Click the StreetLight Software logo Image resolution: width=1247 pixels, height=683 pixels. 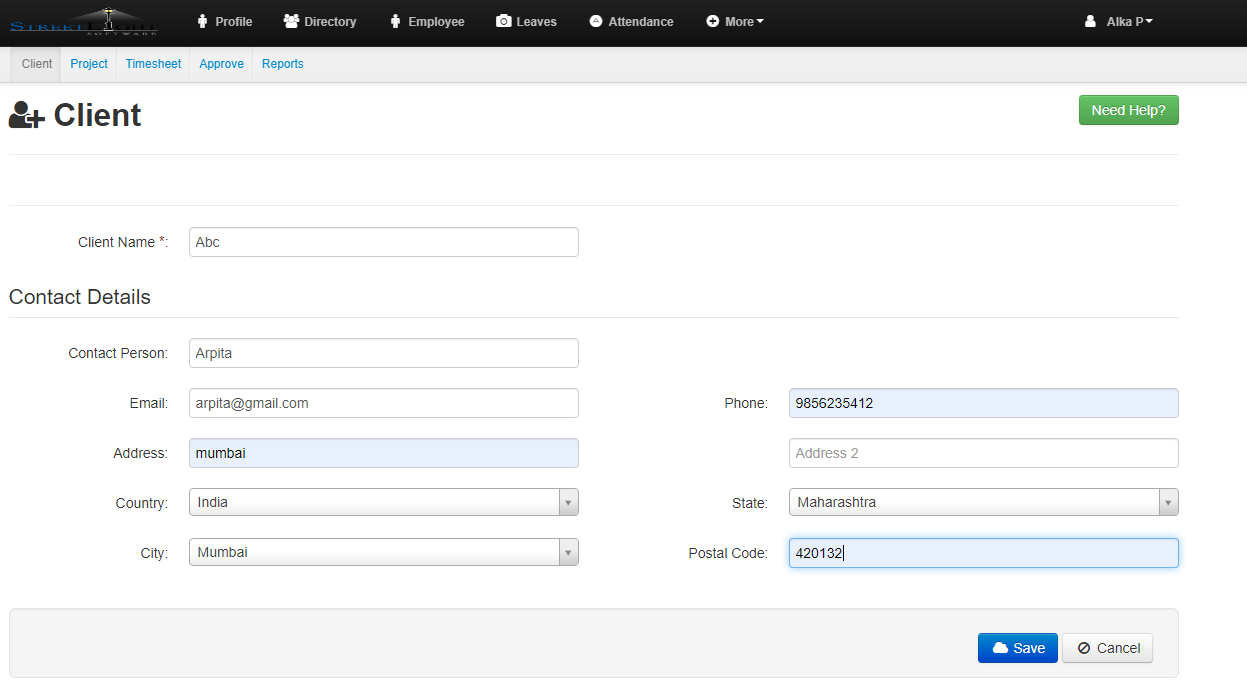pos(84,21)
